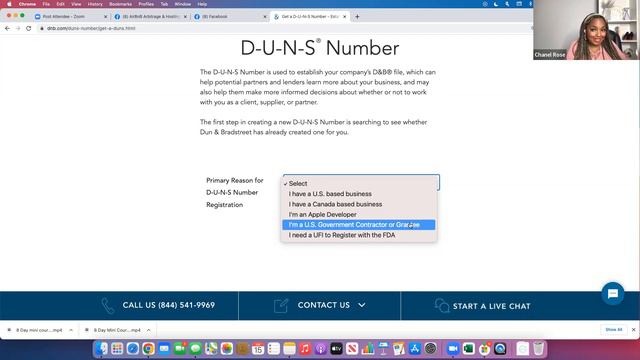This screenshot has width=640, height=360.
Task: Launch Safari from the dock
Action: tap(133, 349)
